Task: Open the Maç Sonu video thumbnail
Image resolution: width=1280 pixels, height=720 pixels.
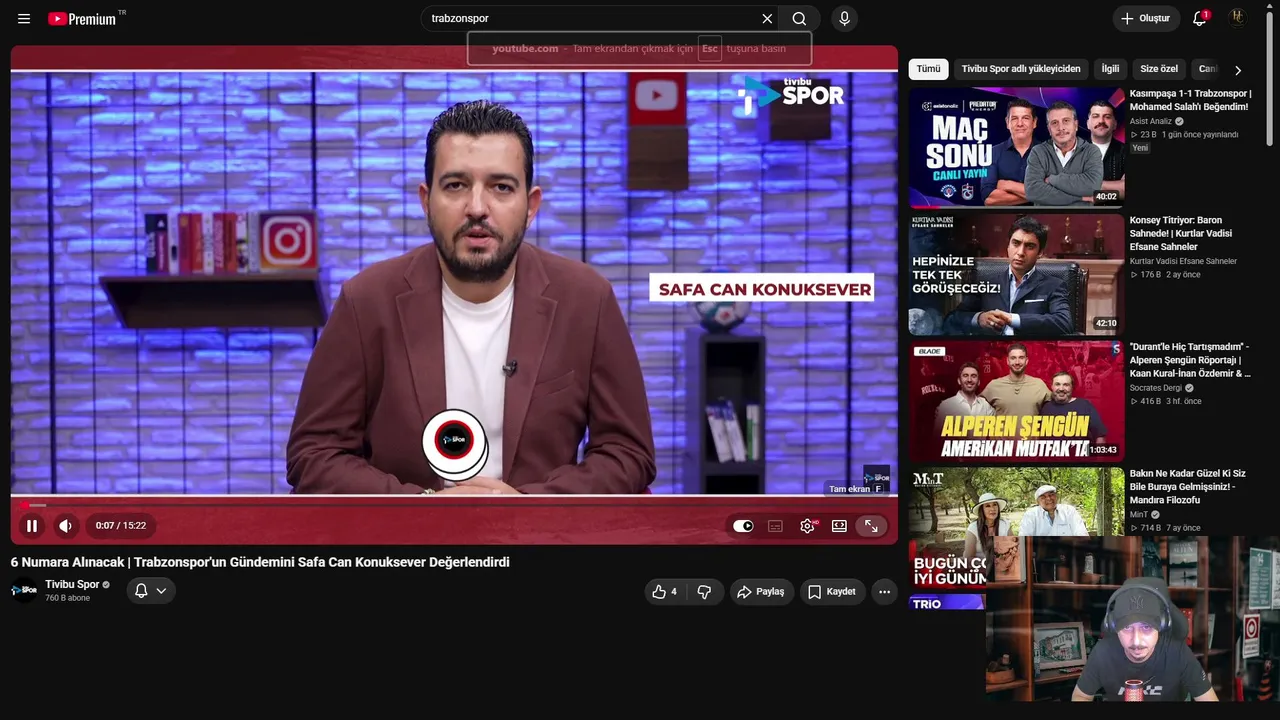Action: (1016, 147)
